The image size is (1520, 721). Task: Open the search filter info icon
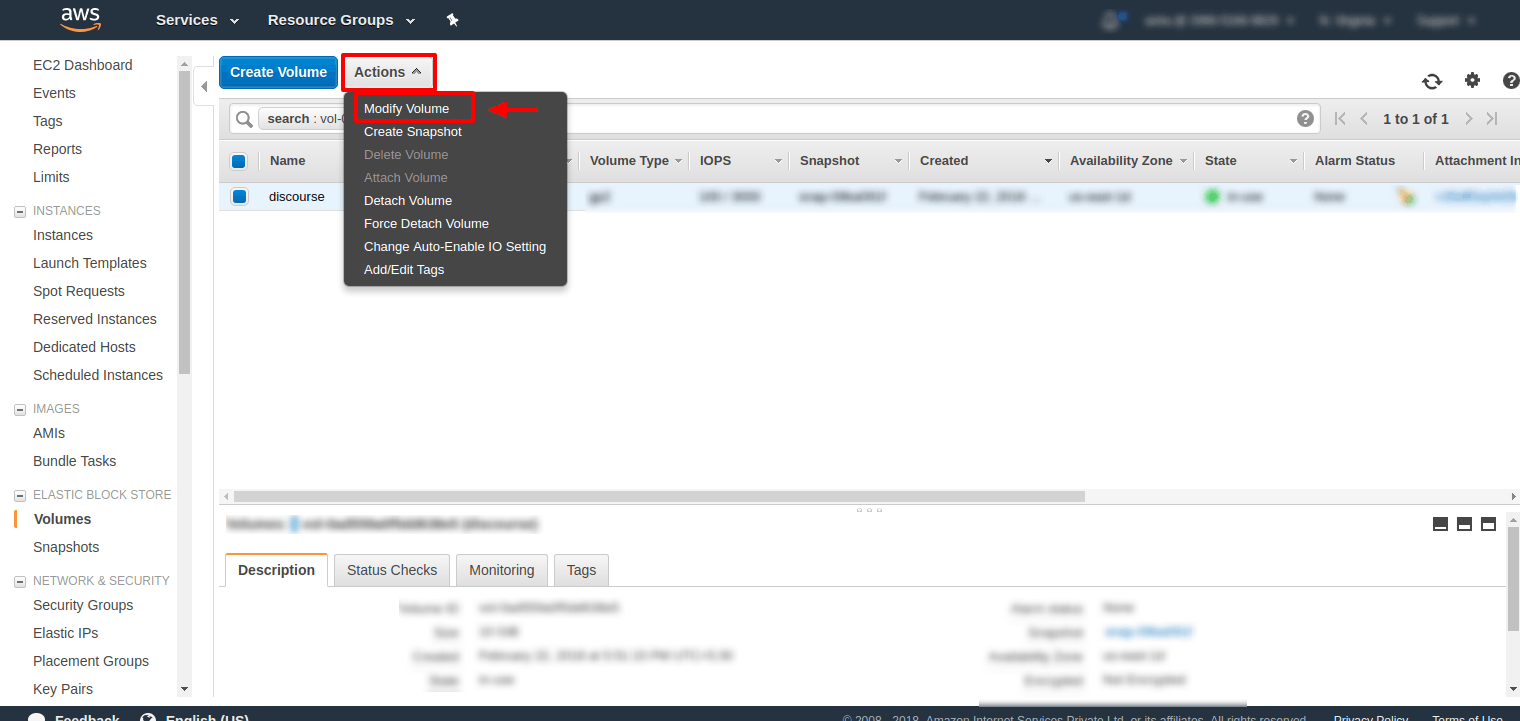1305,118
